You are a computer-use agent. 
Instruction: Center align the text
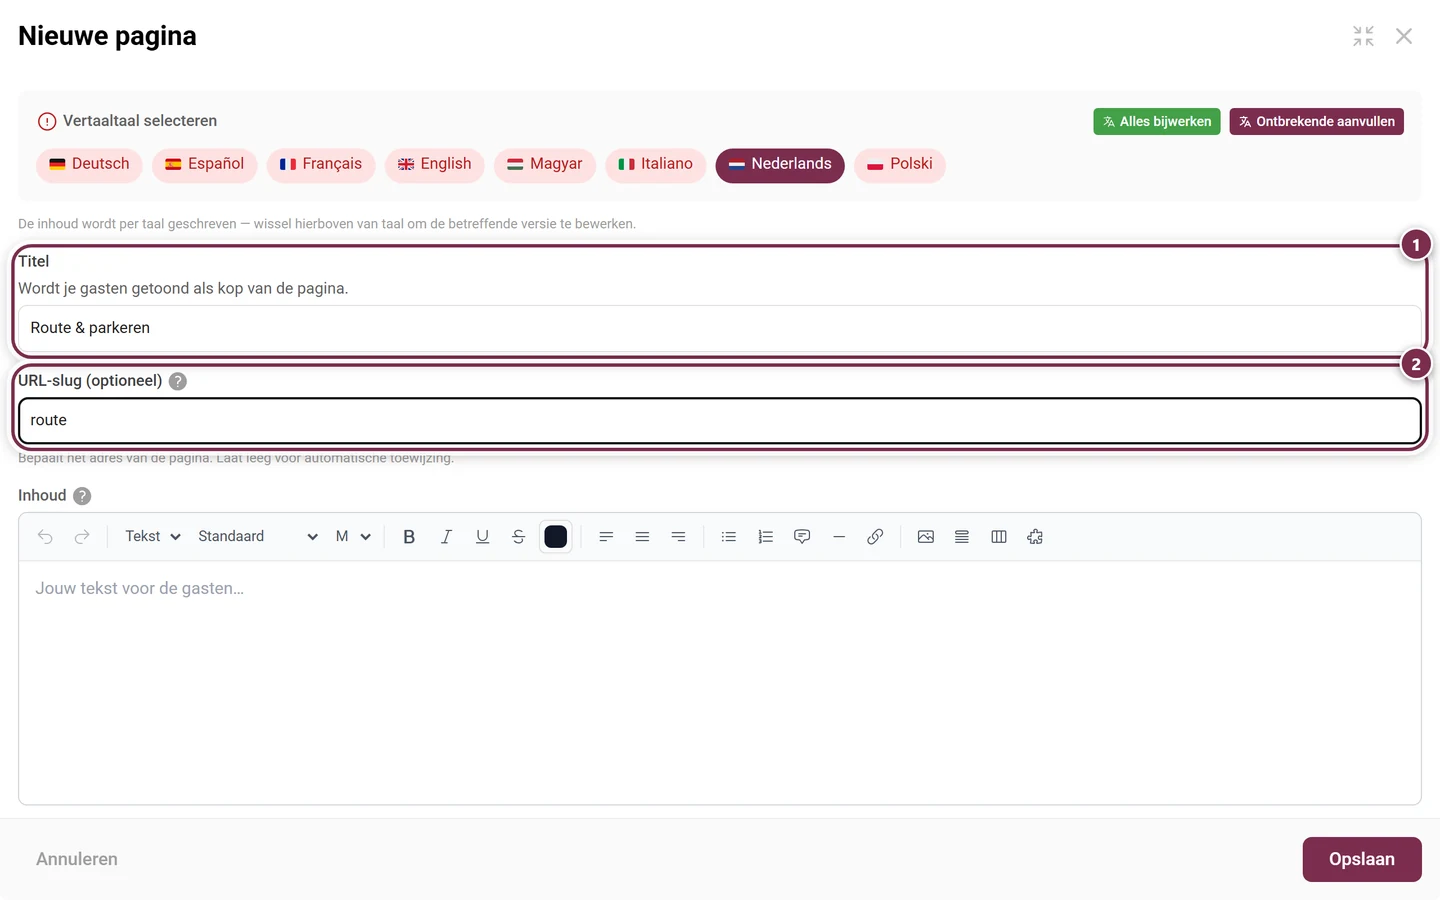pos(642,537)
